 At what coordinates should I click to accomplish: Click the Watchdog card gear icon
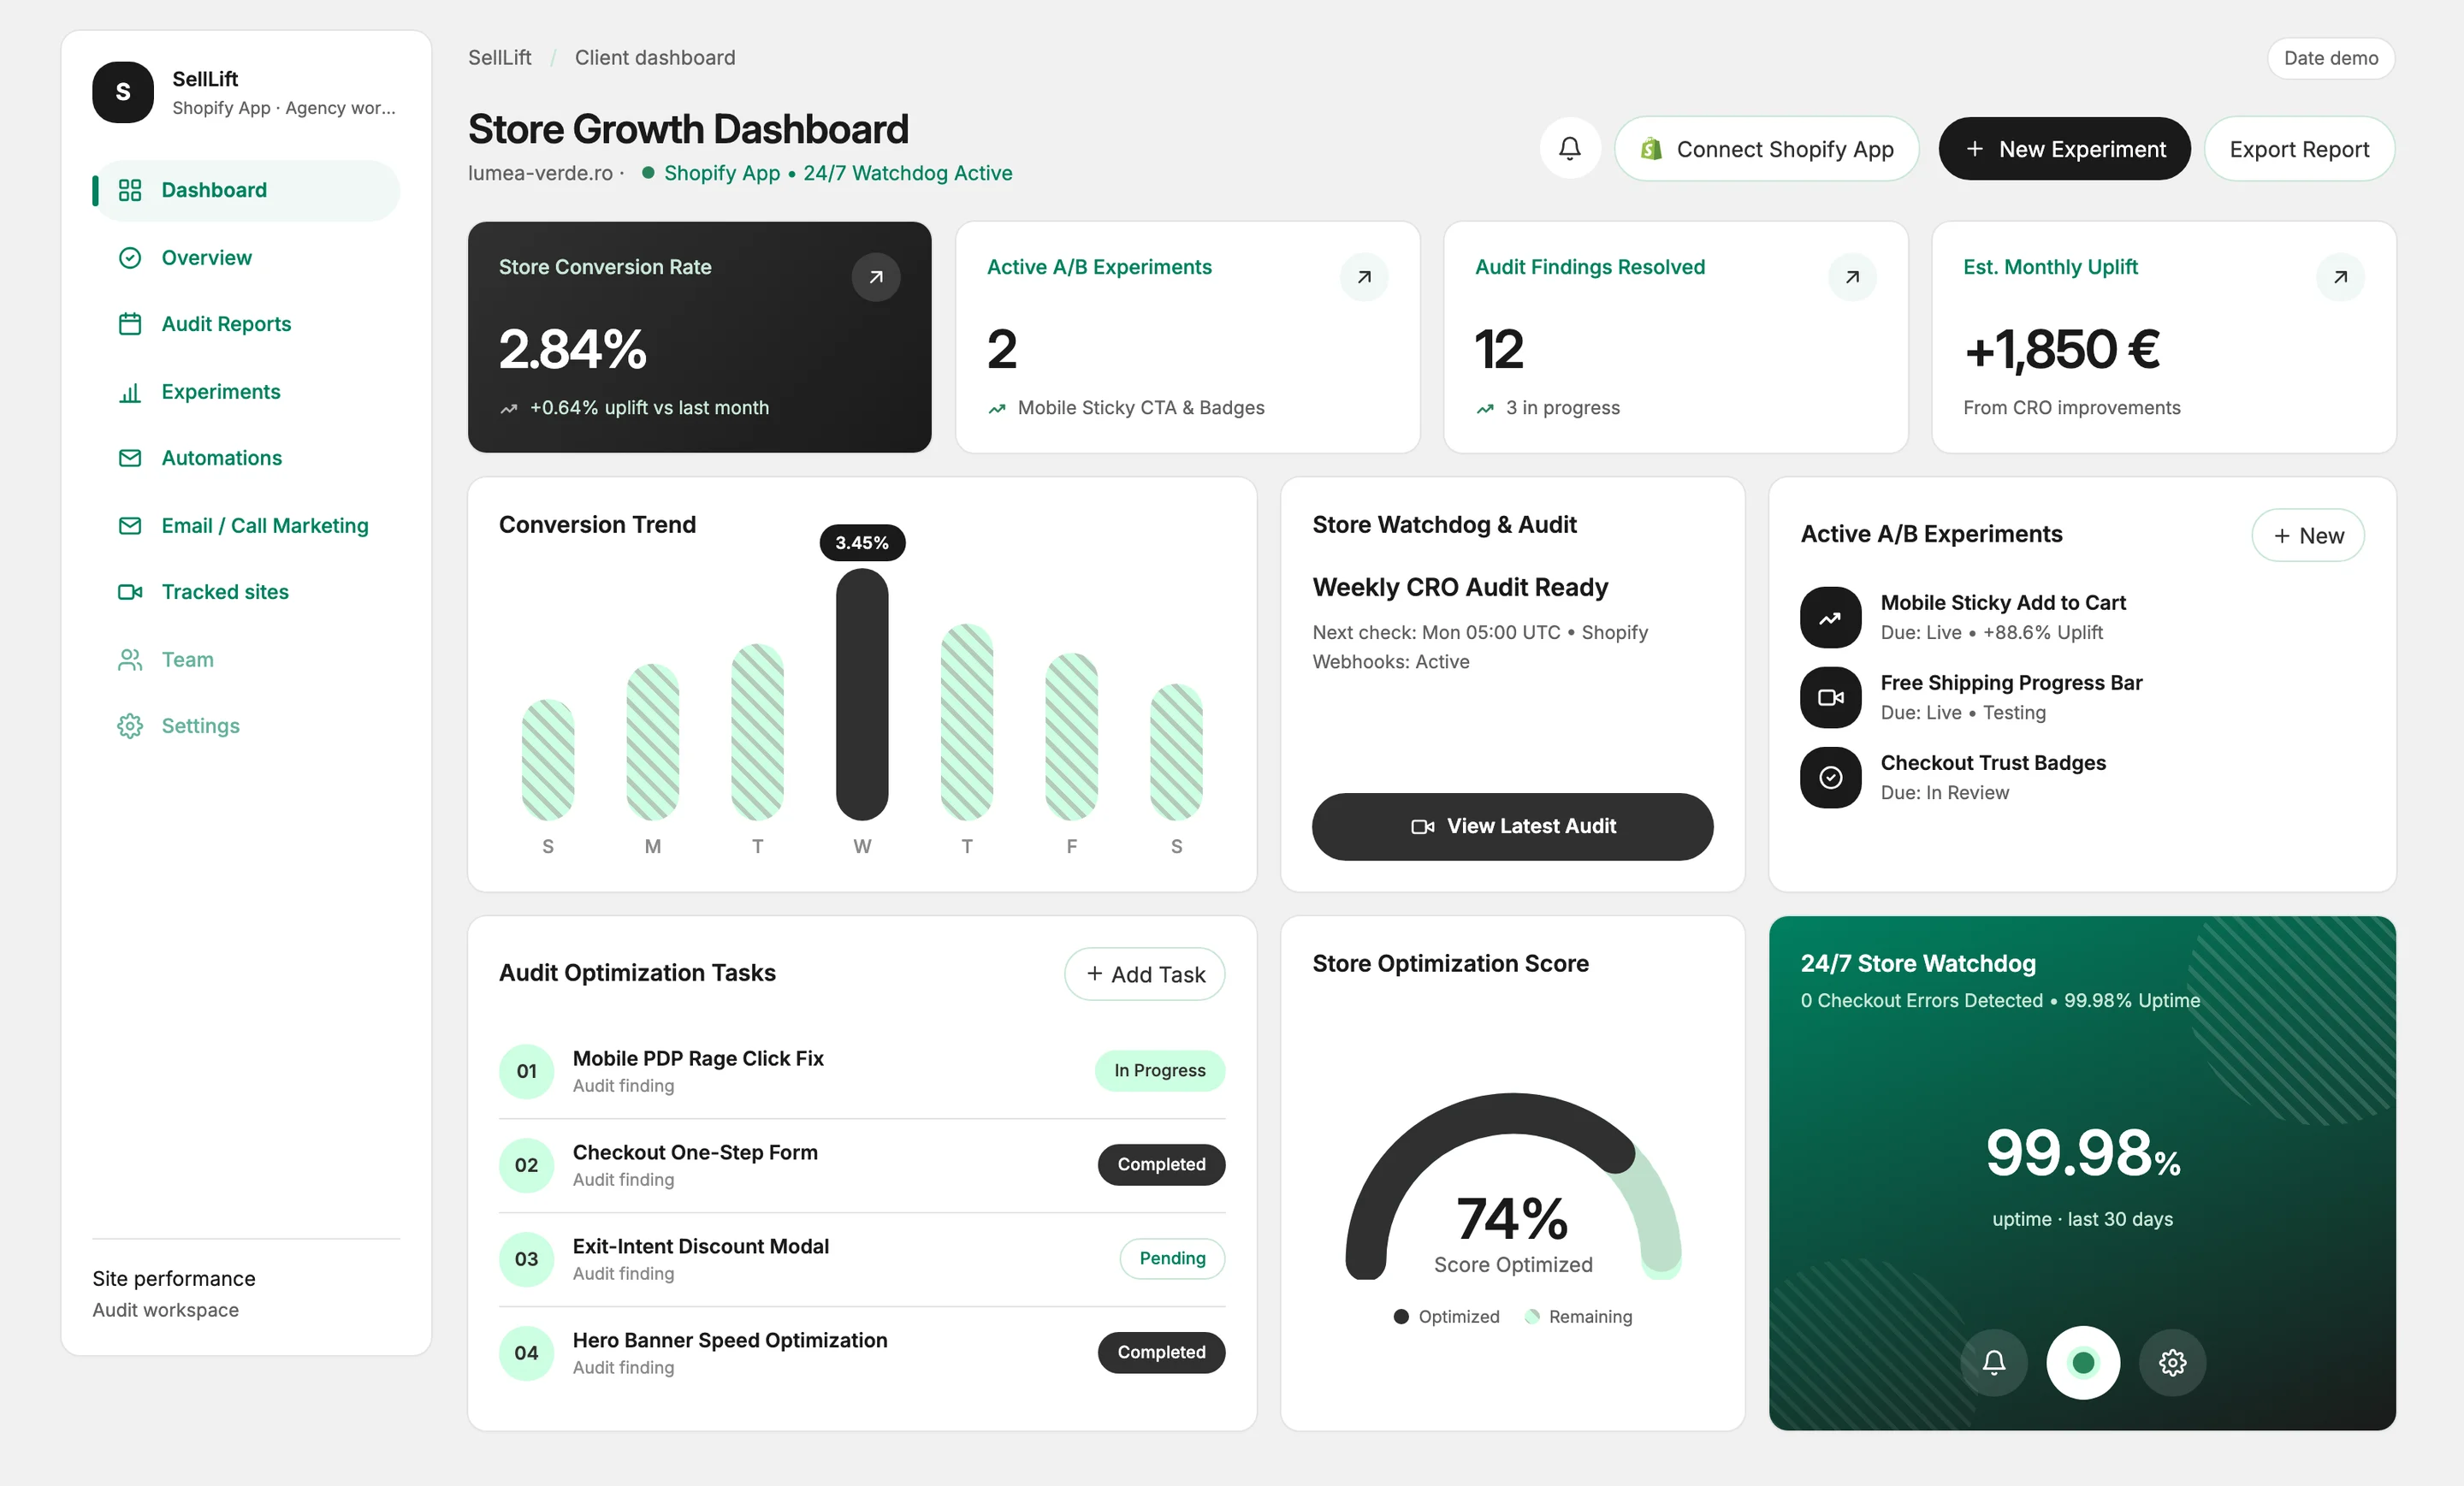click(x=2172, y=1362)
